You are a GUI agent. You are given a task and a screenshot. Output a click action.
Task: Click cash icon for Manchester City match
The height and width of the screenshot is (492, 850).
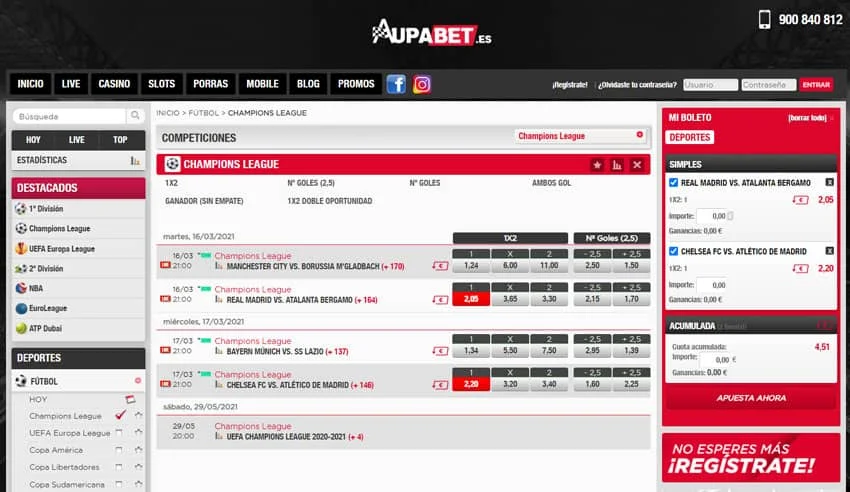click(440, 266)
